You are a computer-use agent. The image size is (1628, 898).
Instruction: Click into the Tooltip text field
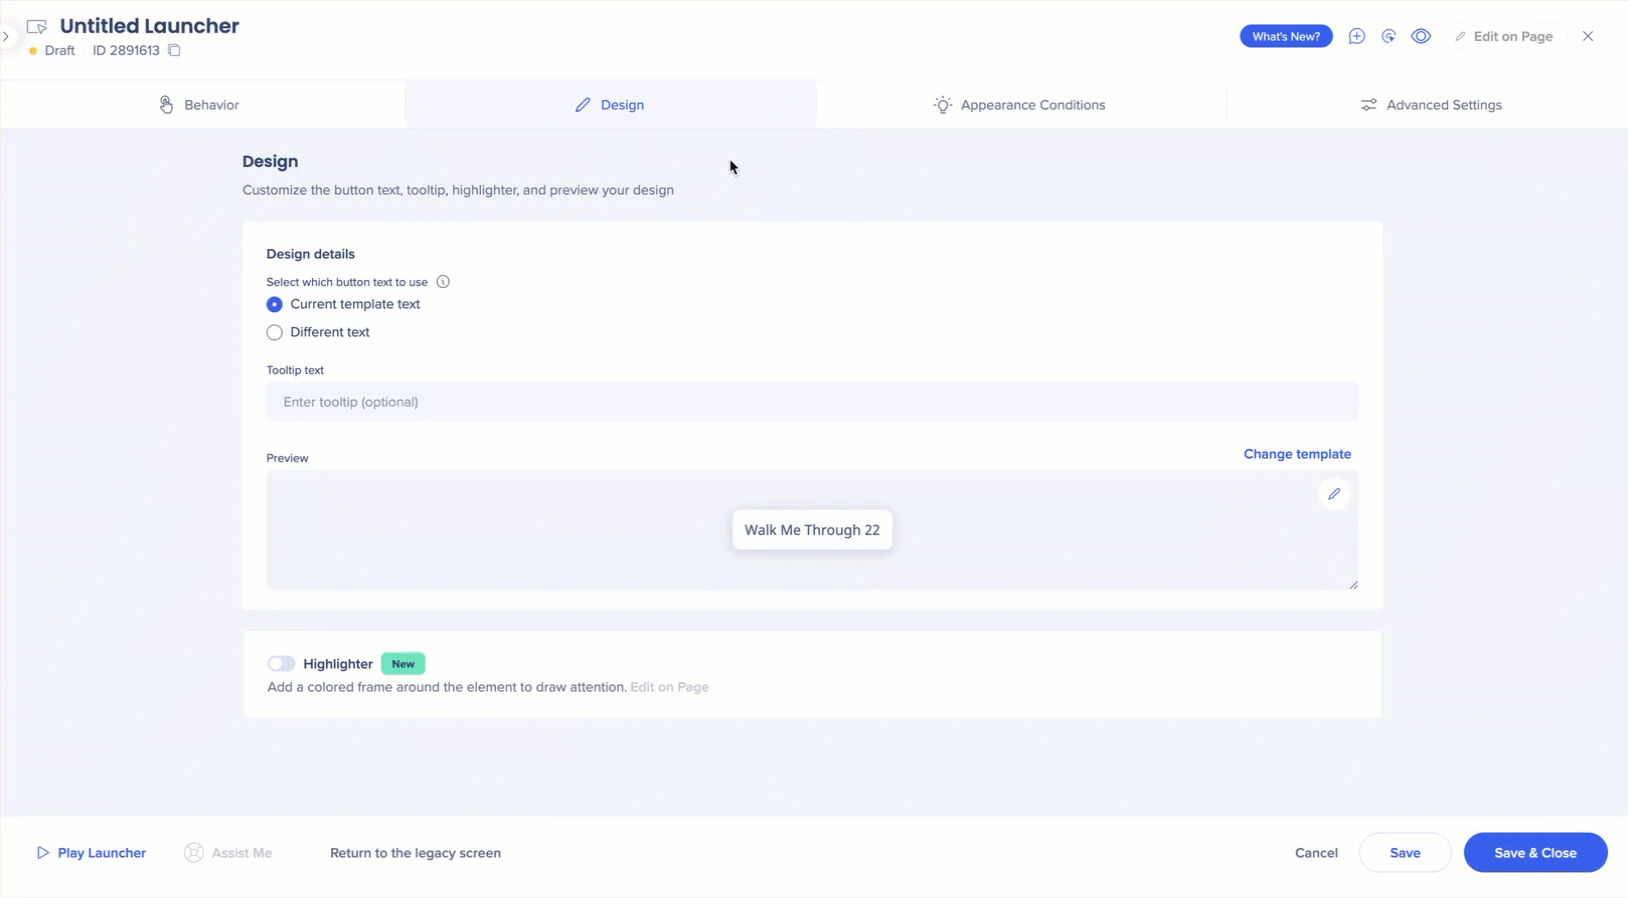(811, 402)
